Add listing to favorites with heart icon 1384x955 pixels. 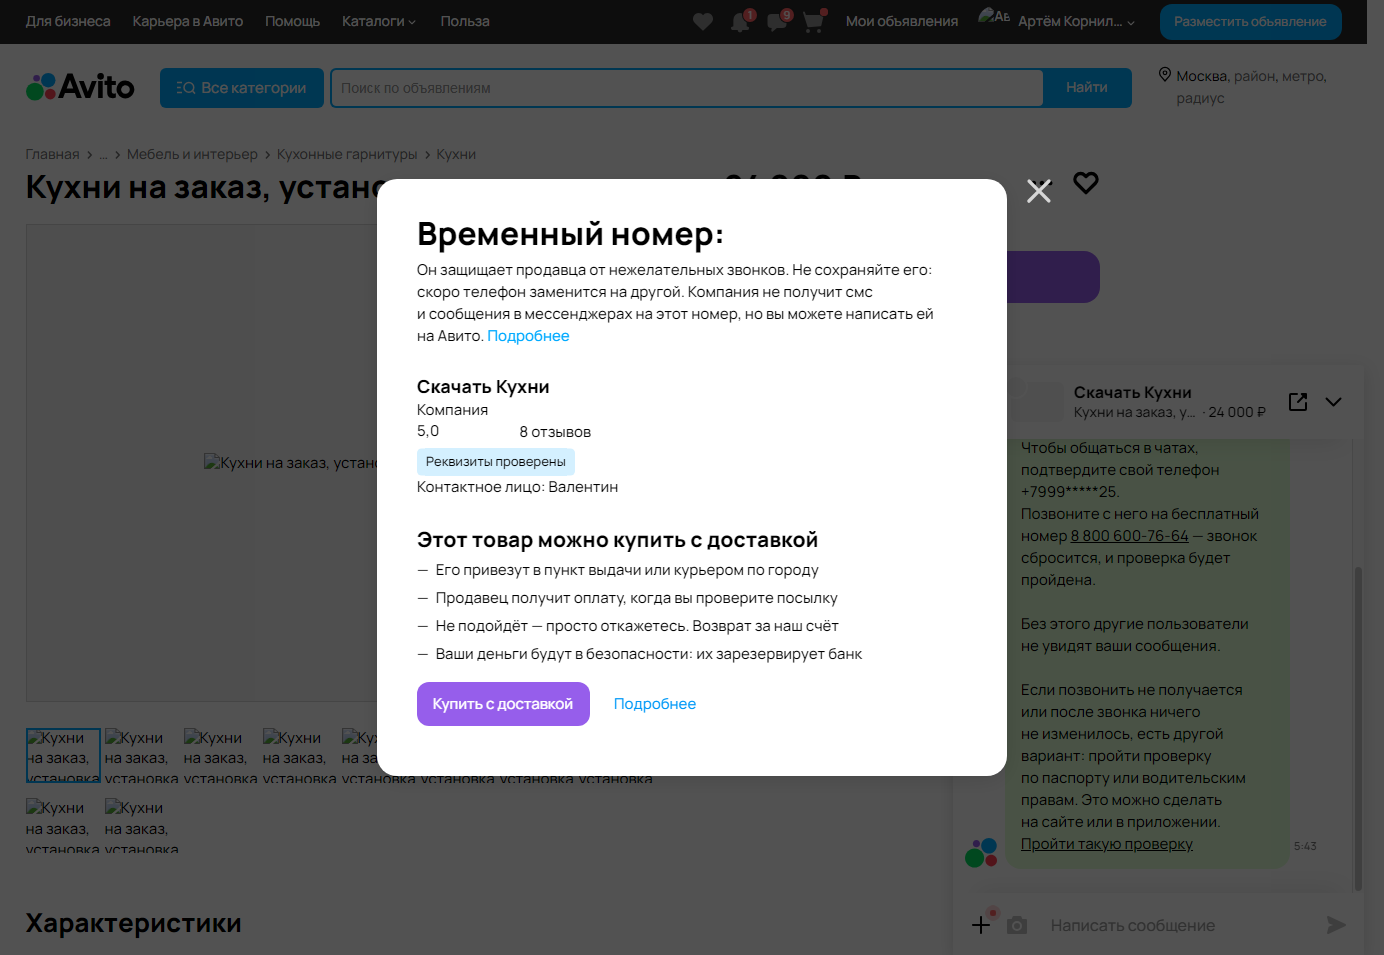1086,183
